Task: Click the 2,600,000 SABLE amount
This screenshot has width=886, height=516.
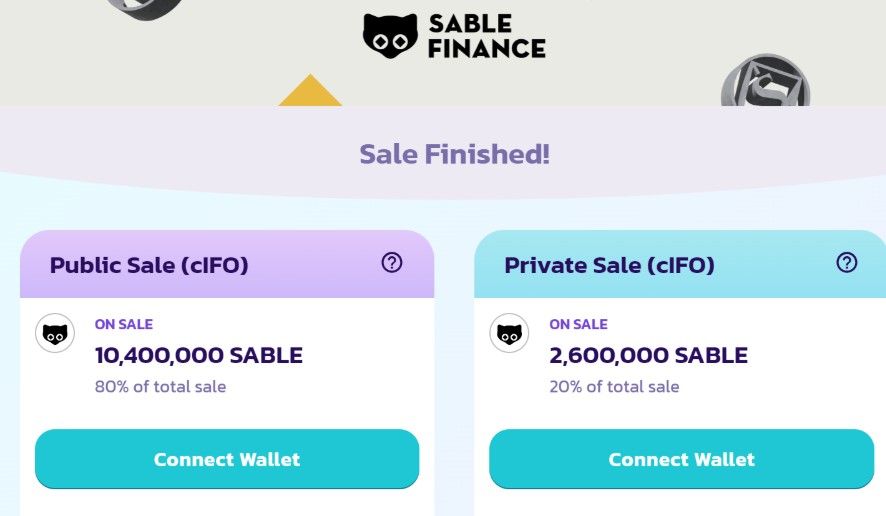Action: [648, 355]
